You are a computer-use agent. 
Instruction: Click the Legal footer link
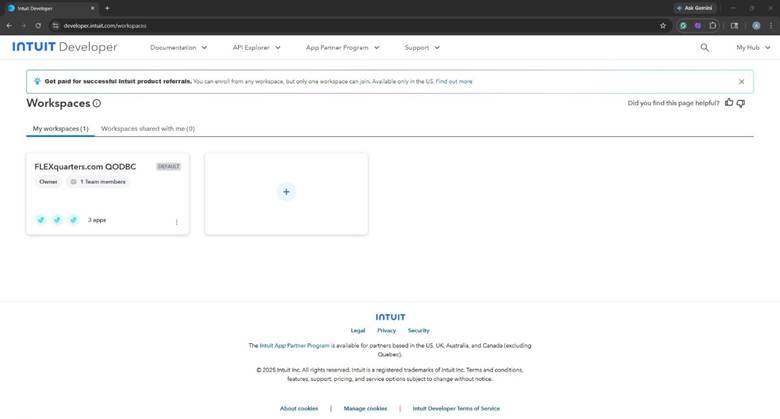pyautogui.click(x=358, y=330)
